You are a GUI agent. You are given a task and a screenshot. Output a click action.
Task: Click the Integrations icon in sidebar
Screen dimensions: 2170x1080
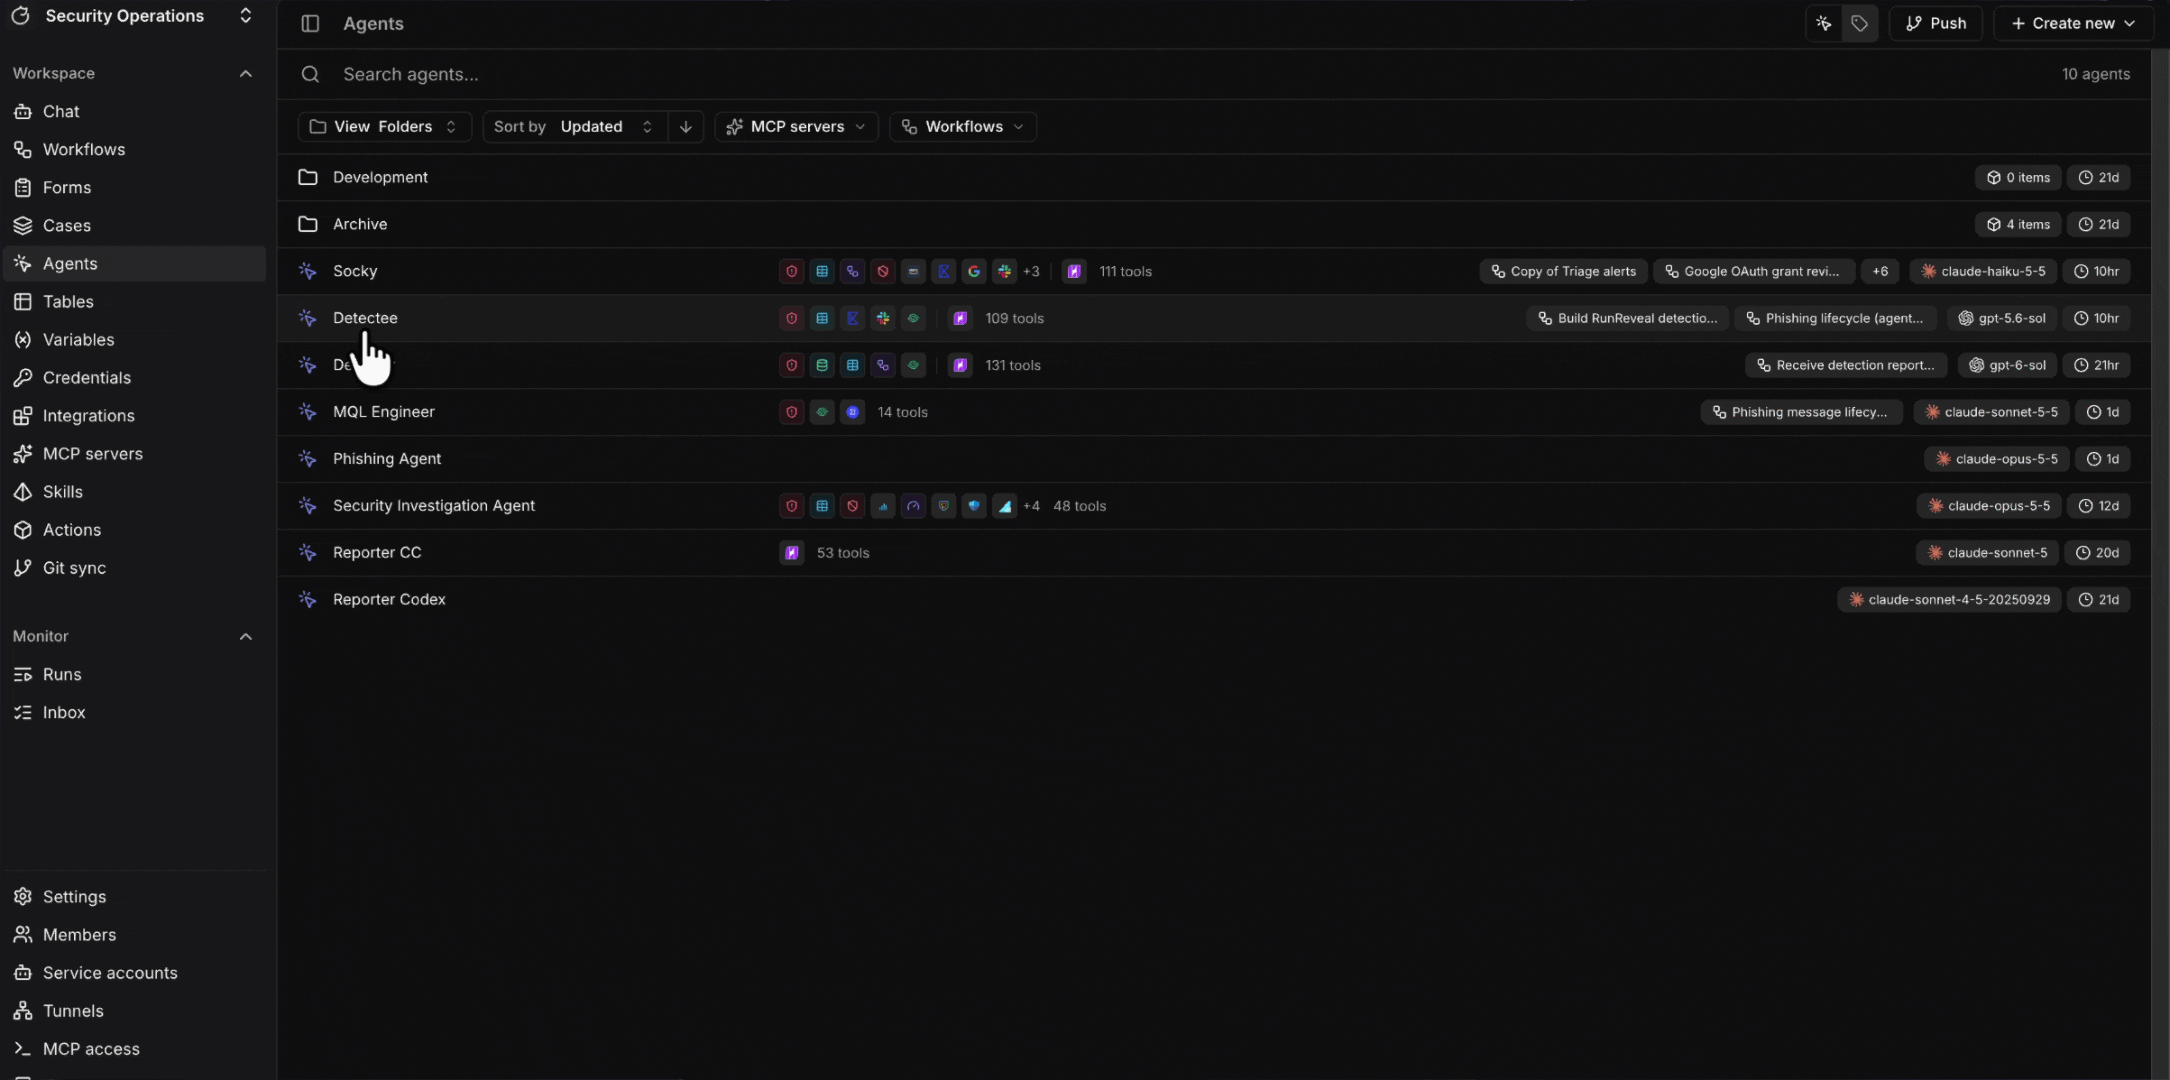click(22, 416)
